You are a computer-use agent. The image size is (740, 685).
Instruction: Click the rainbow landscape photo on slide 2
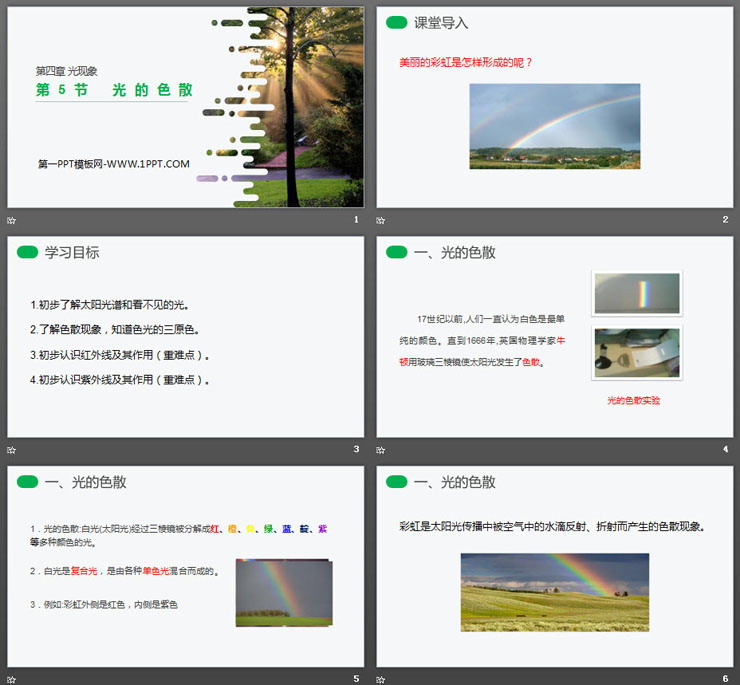[555, 126]
